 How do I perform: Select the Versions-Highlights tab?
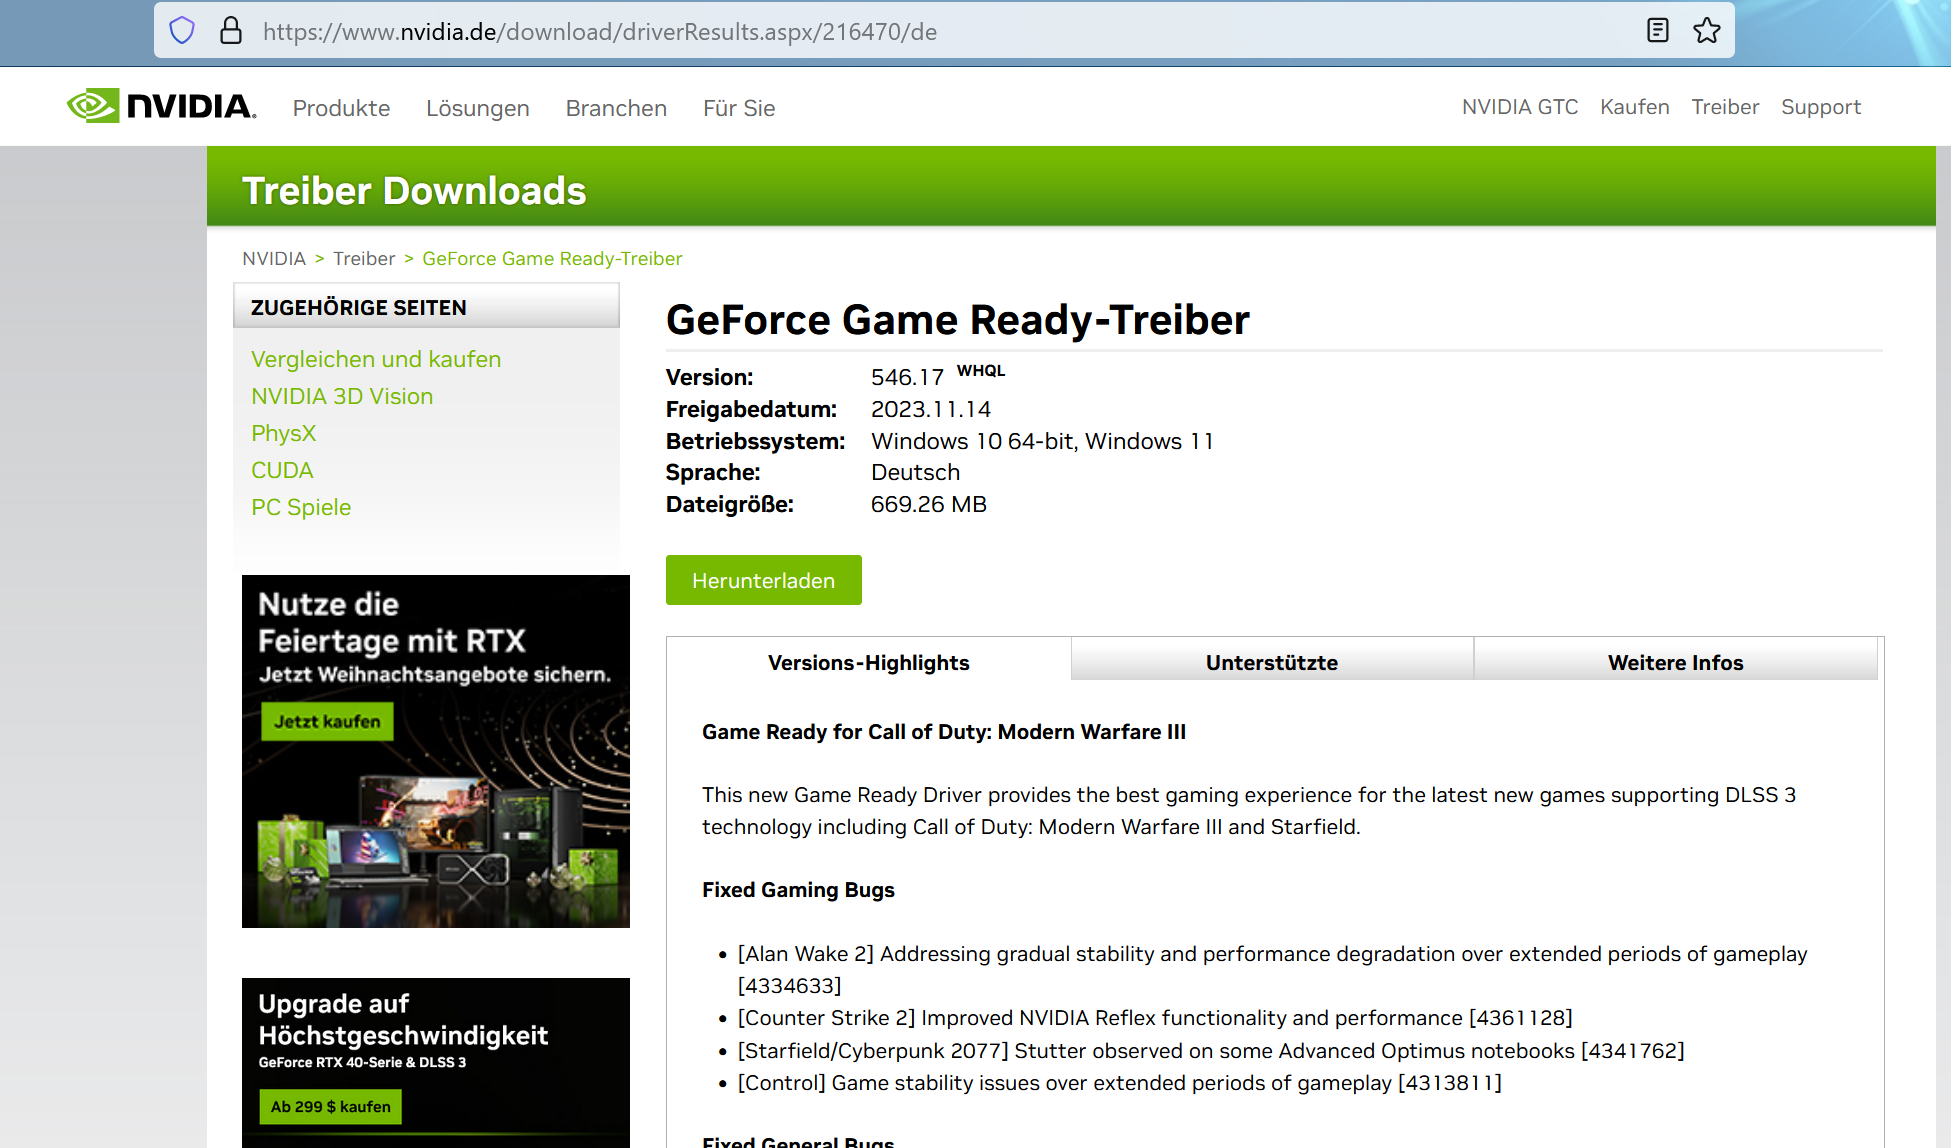[869, 662]
